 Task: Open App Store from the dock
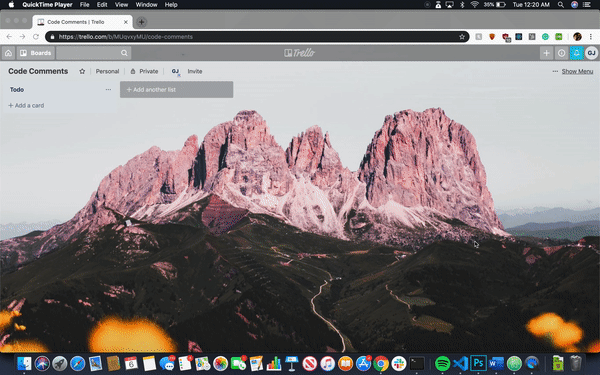click(x=363, y=364)
